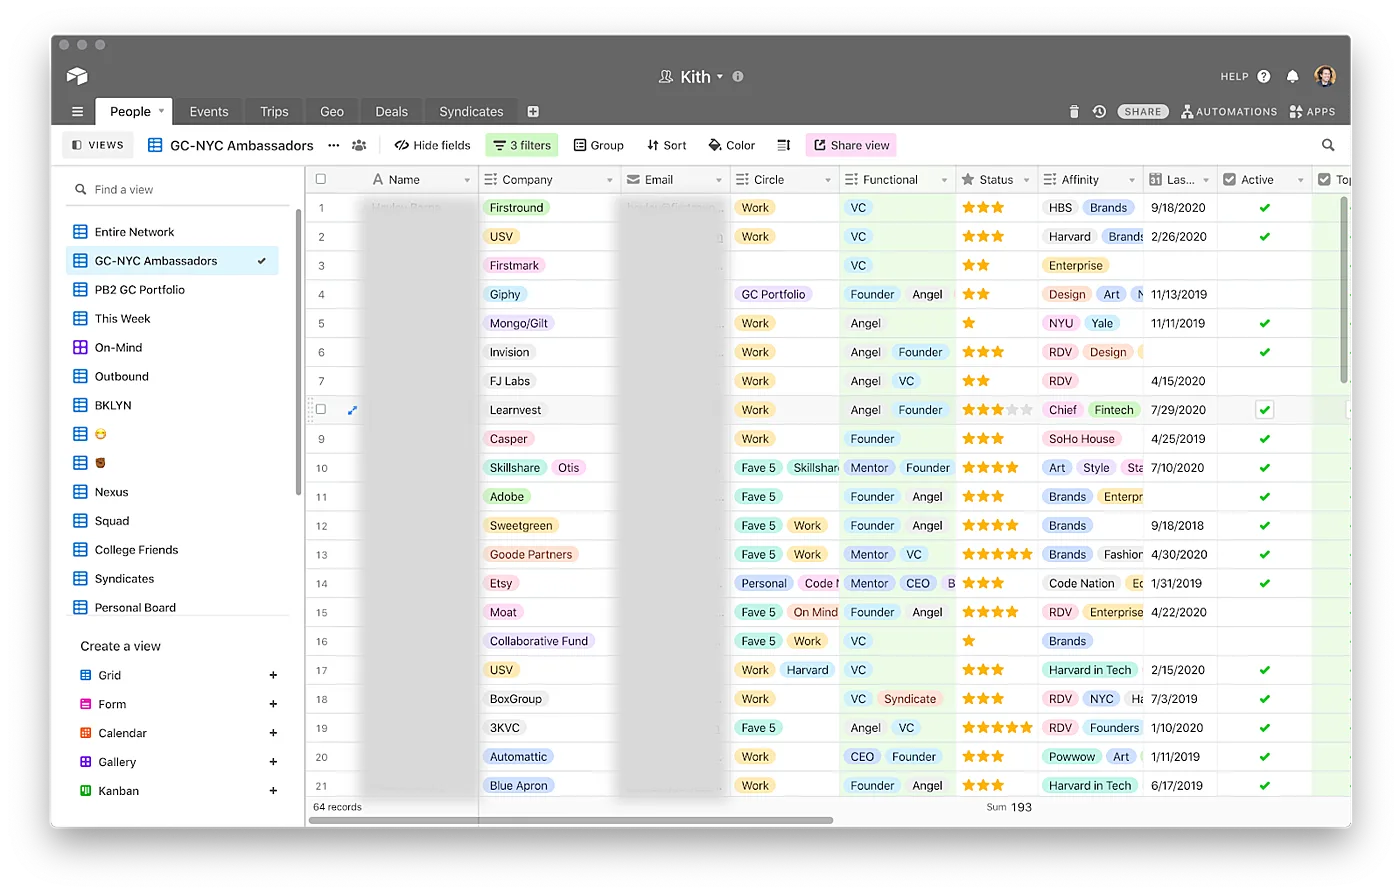
Task: Switch to the Syndicates table tab
Action: point(471,112)
